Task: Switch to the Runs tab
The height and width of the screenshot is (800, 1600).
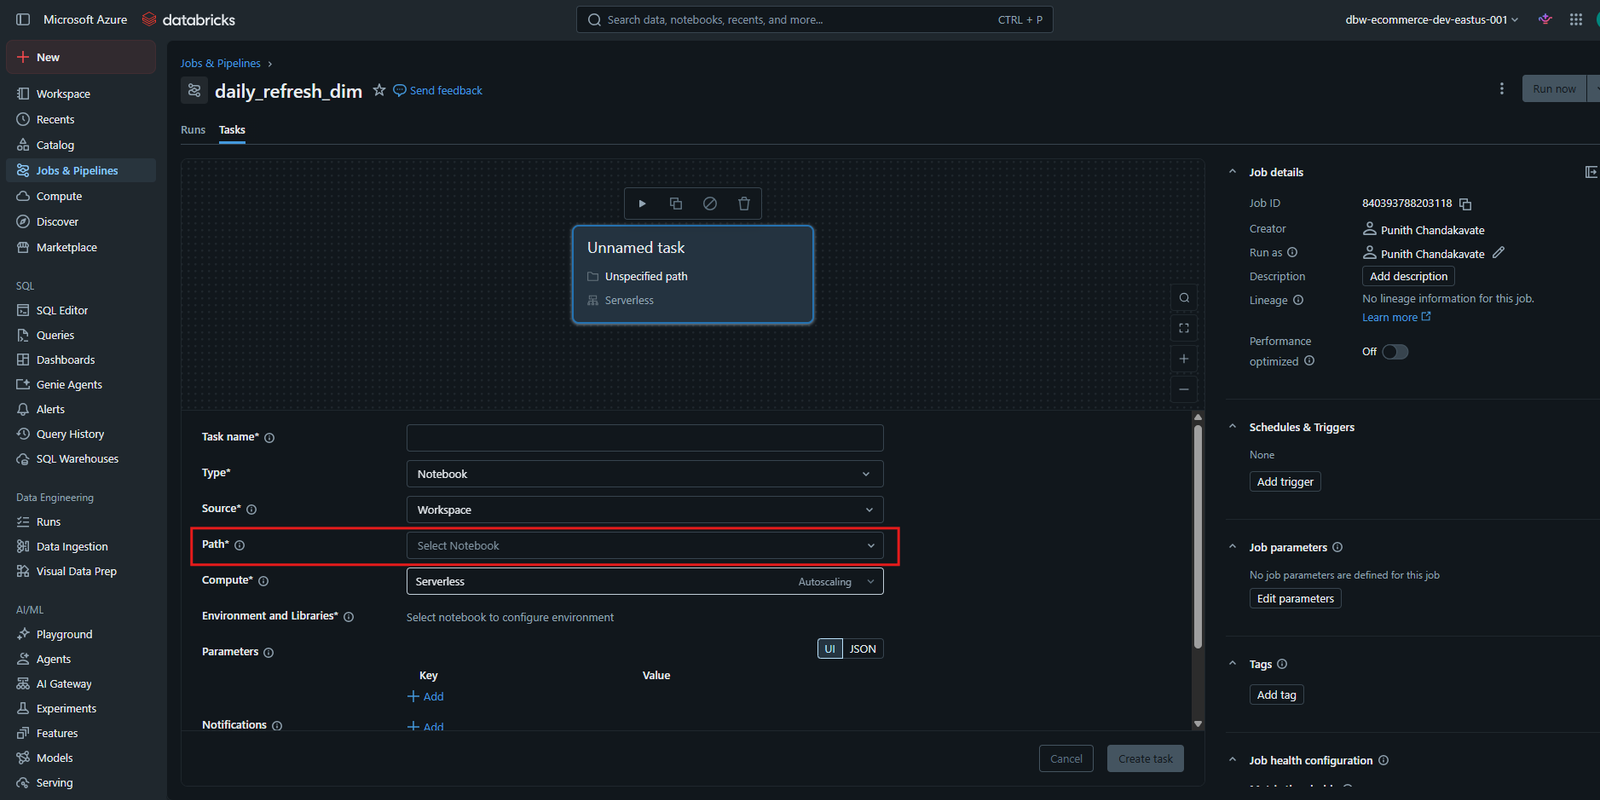Action: pyautogui.click(x=193, y=130)
